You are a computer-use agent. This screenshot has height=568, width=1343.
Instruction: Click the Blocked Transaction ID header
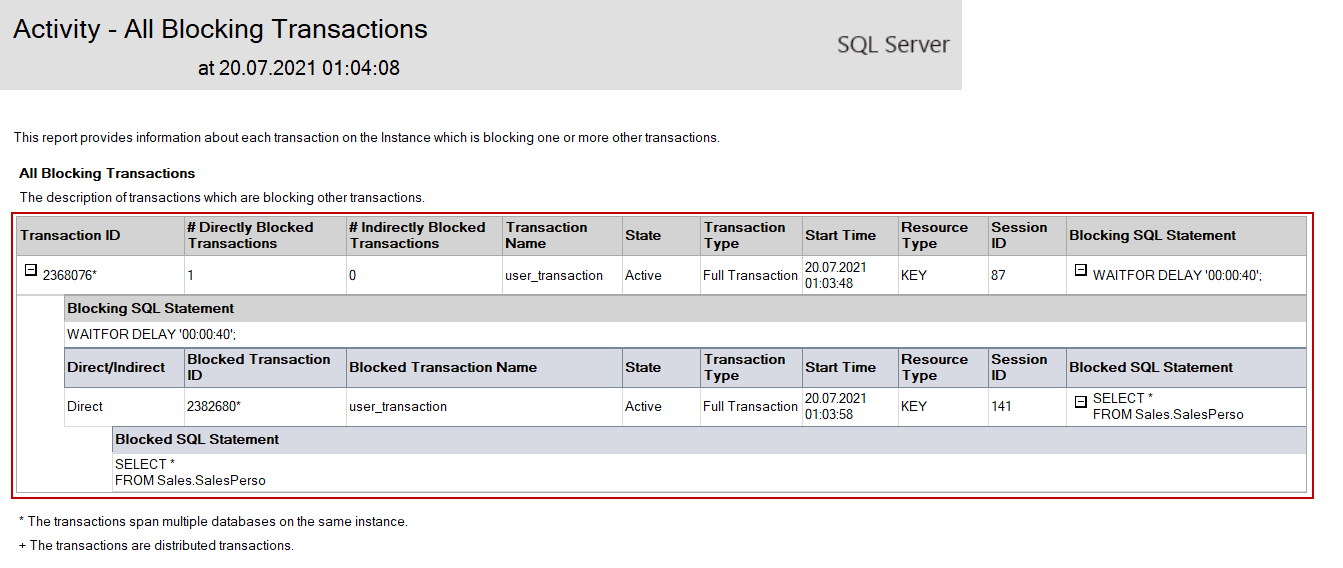point(258,368)
